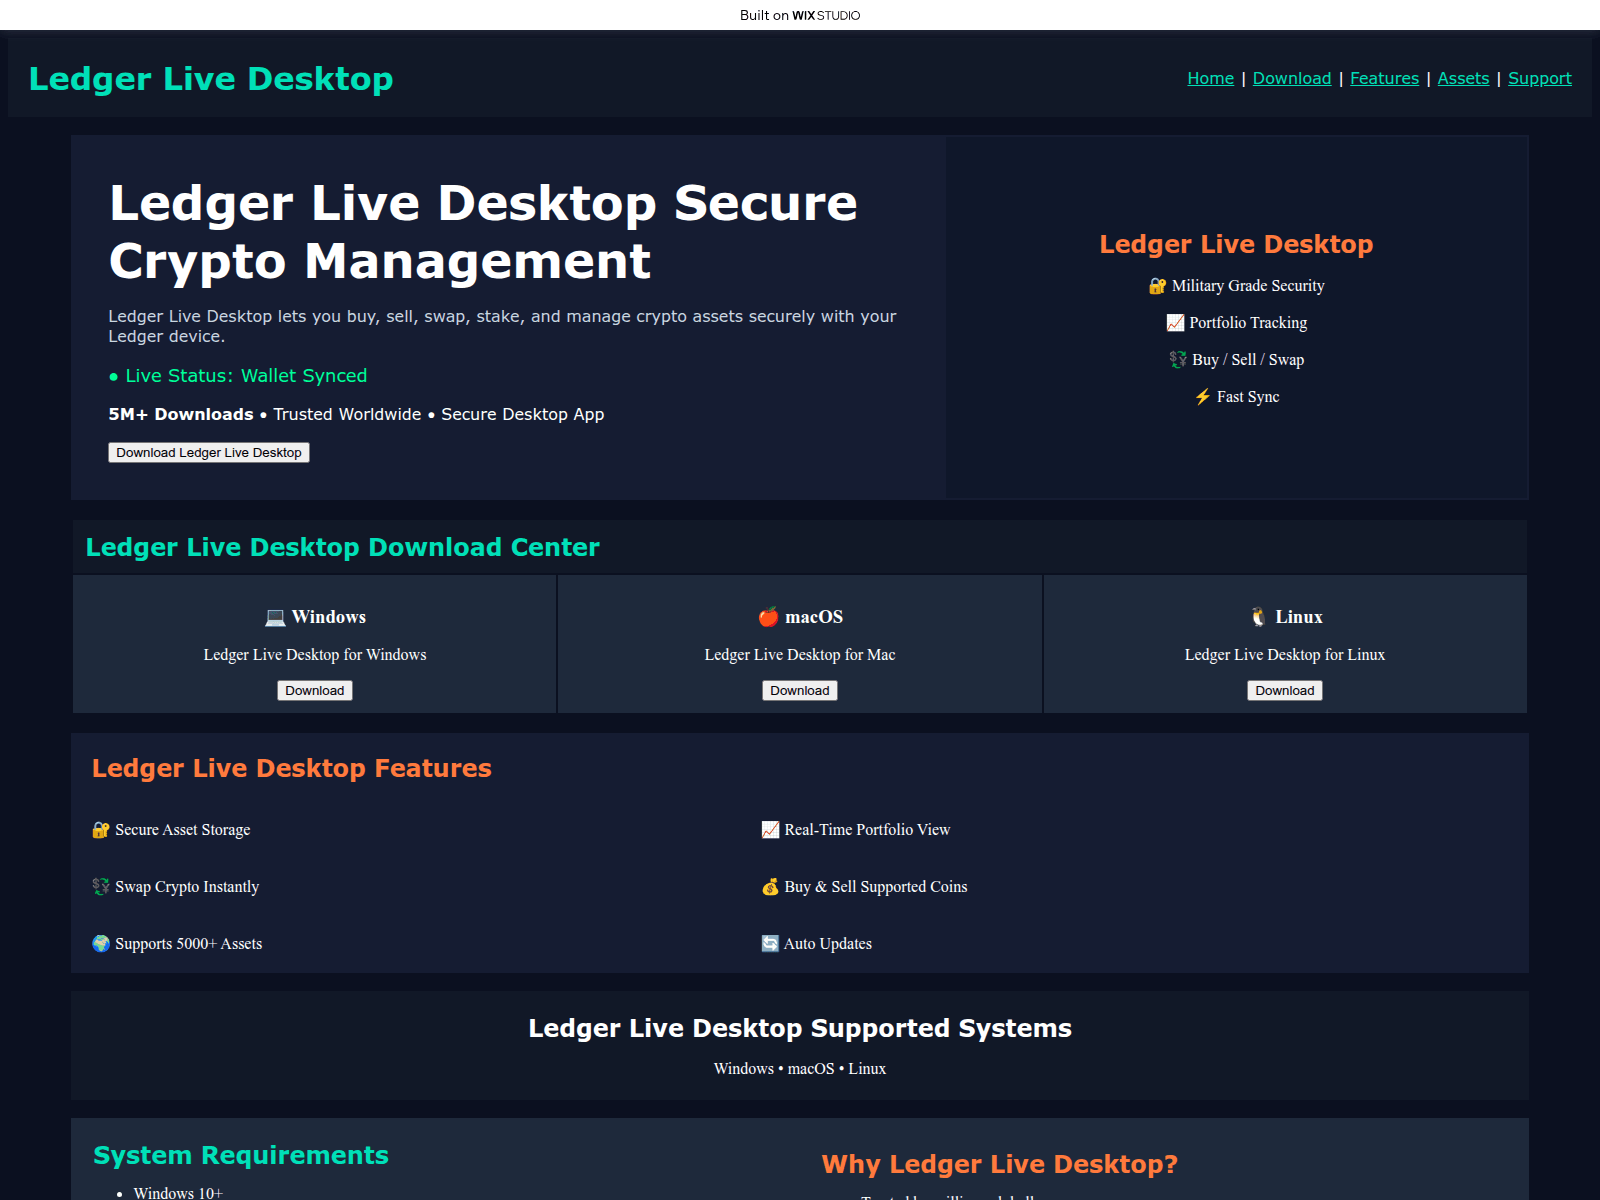Click the Live Status: Wallet Synced text
This screenshot has width=1600, height=1200.
pos(246,376)
